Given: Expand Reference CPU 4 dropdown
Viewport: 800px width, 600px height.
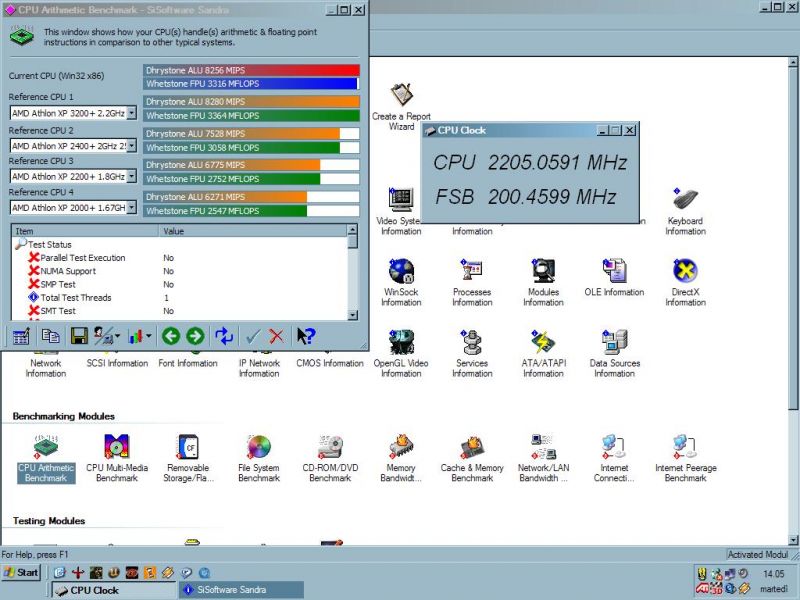Looking at the screenshot, I should pyautogui.click(x=132, y=208).
